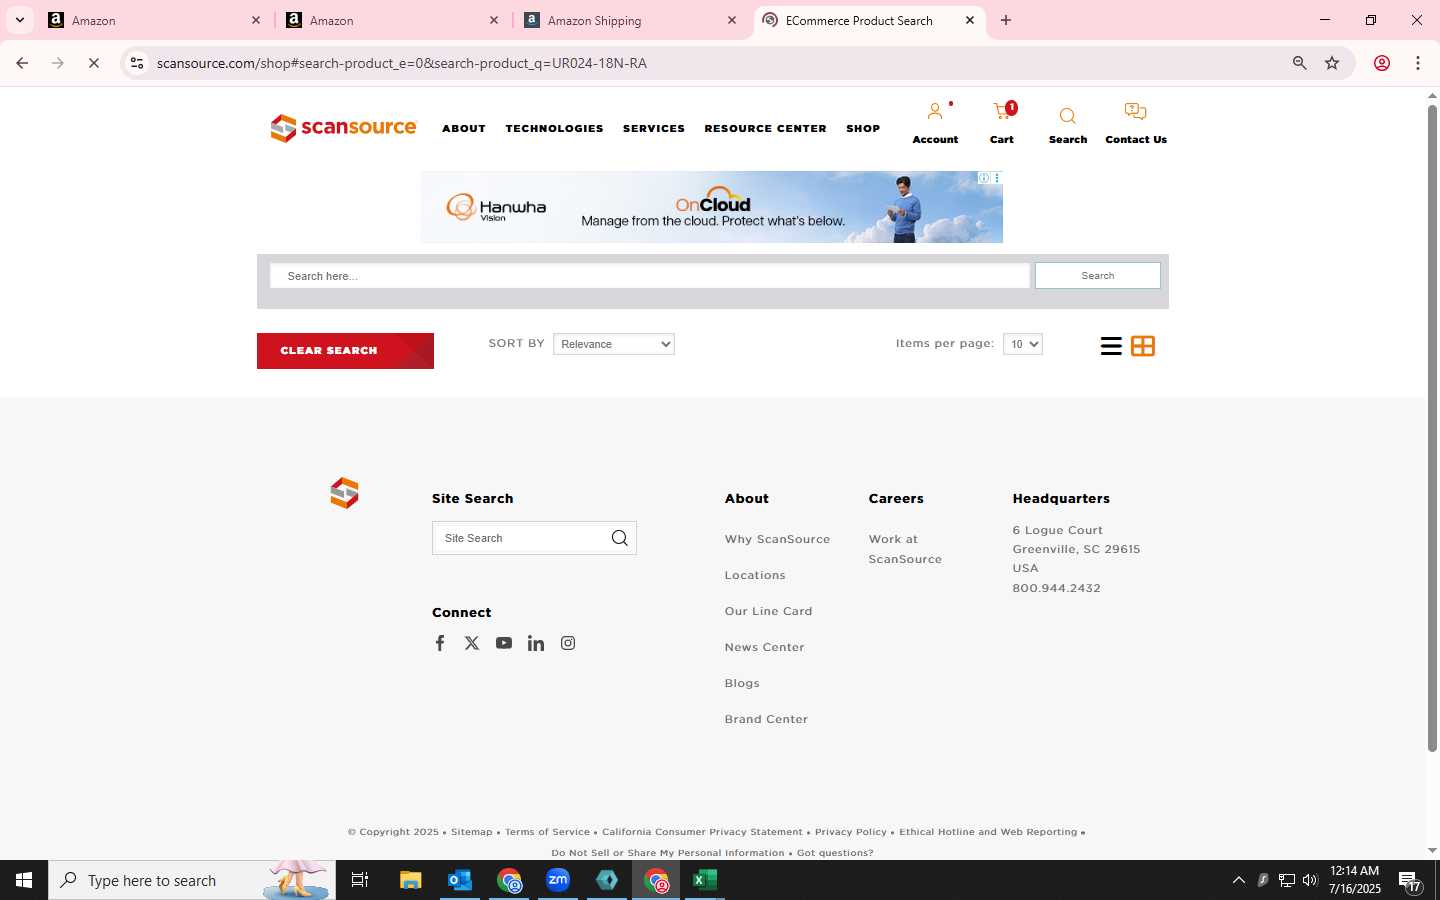Screen dimensions: 1440x900
Task: Click the header Search magnifier icon
Action: pos(1067,116)
